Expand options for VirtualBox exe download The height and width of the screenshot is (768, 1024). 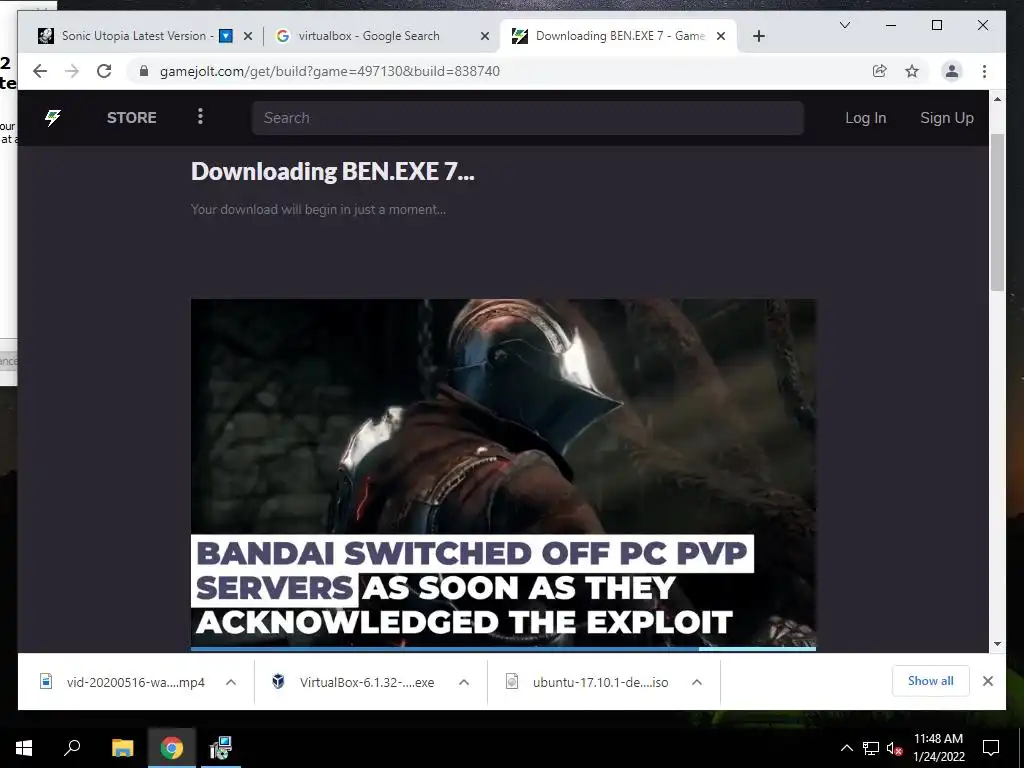[x=464, y=682]
